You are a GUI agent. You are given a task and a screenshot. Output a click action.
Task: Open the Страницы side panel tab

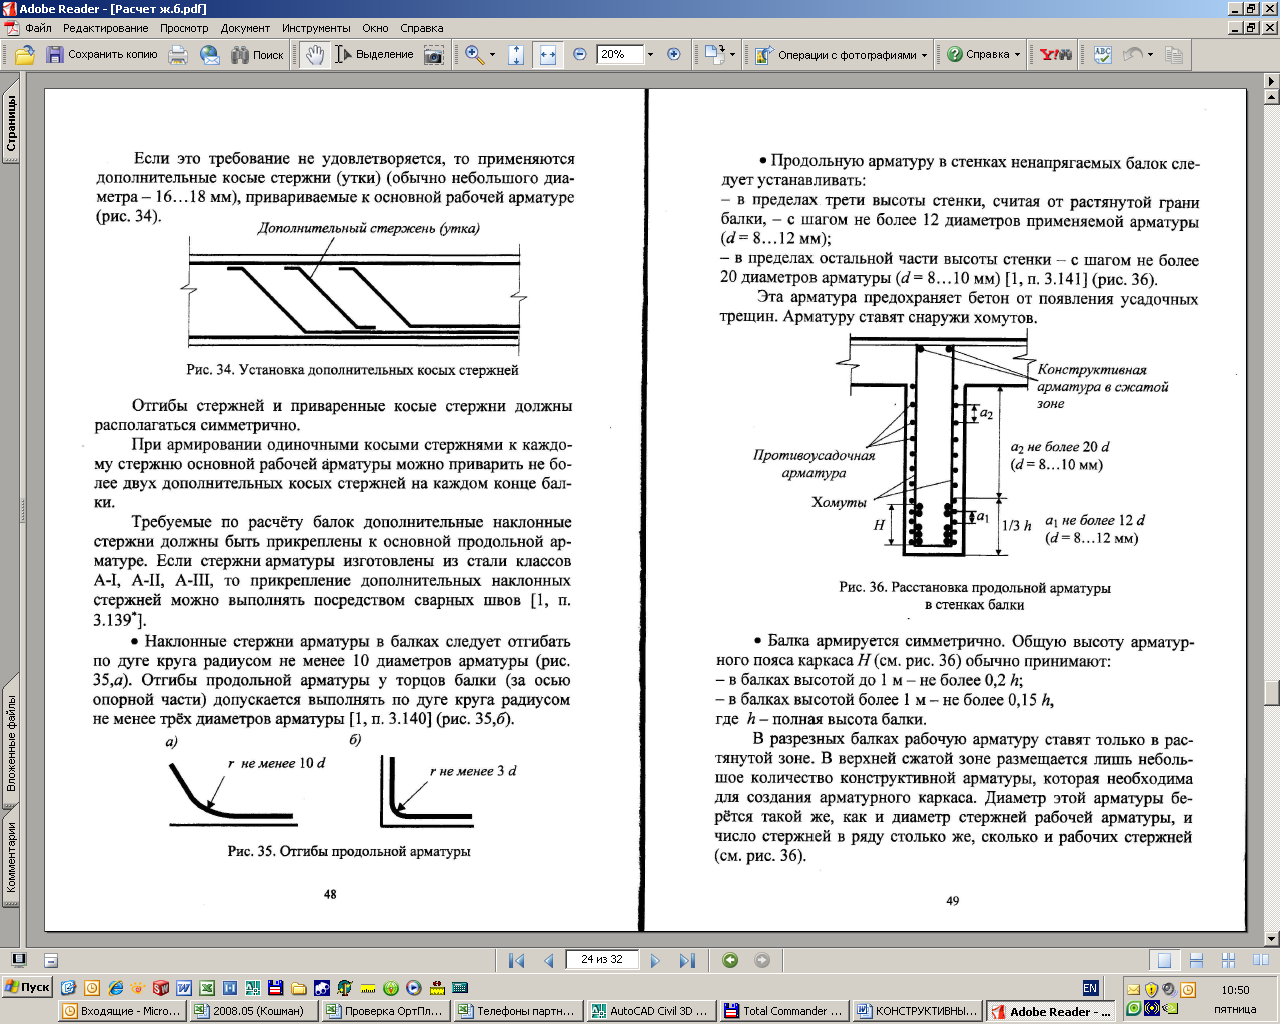click(11, 124)
